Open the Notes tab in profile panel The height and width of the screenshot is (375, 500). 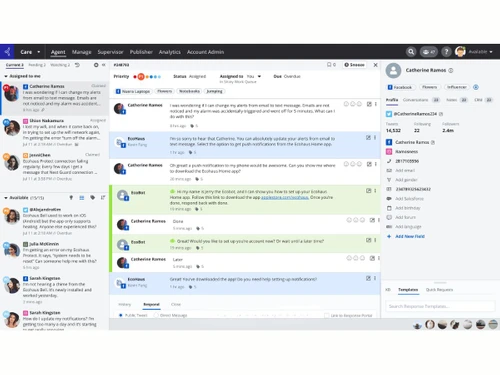[x=457, y=100]
